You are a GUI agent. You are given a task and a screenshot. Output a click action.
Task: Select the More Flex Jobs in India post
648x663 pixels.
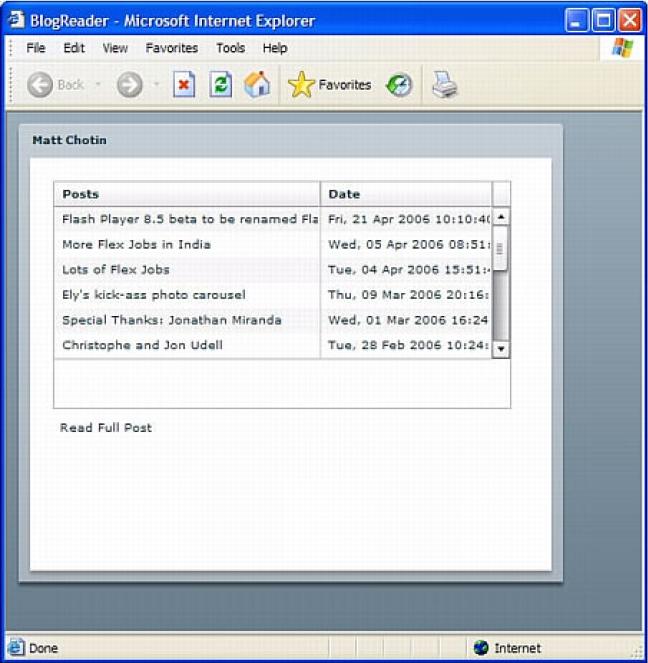tap(136, 244)
